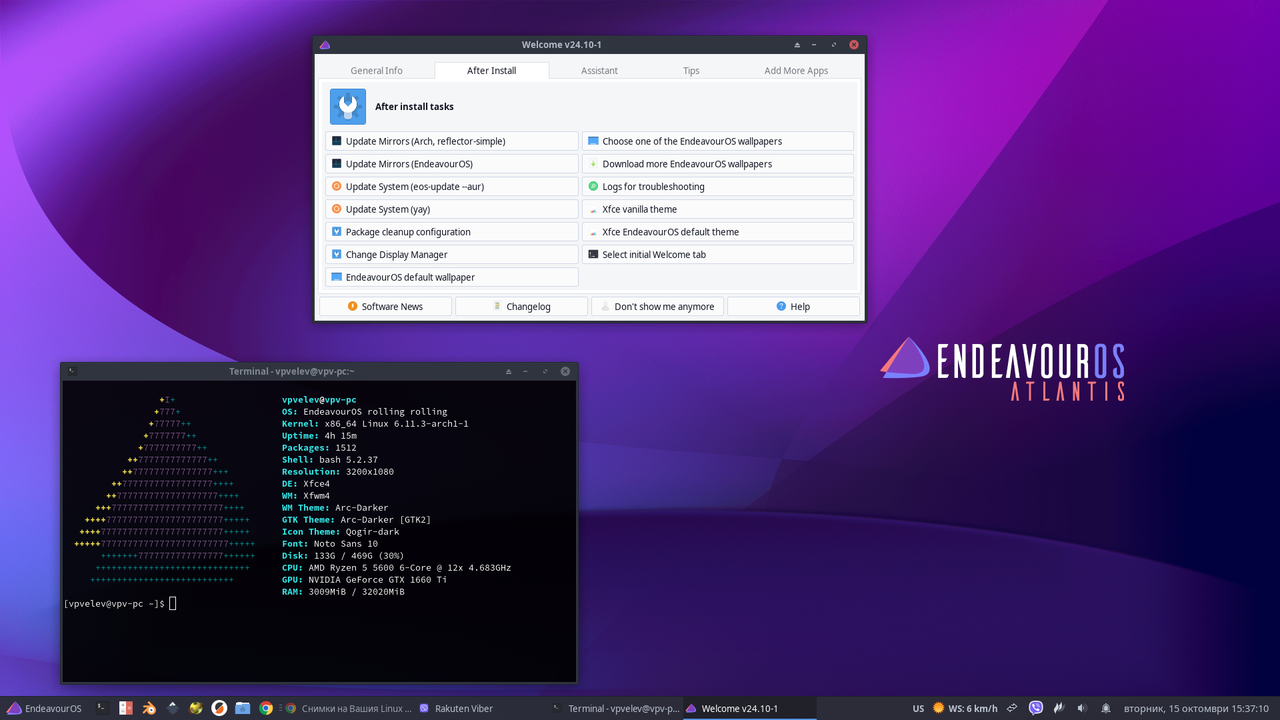Screen dimensions: 1280x720
Task: Launch Google Chrome from the taskbar launcher
Action: [x=266, y=708]
